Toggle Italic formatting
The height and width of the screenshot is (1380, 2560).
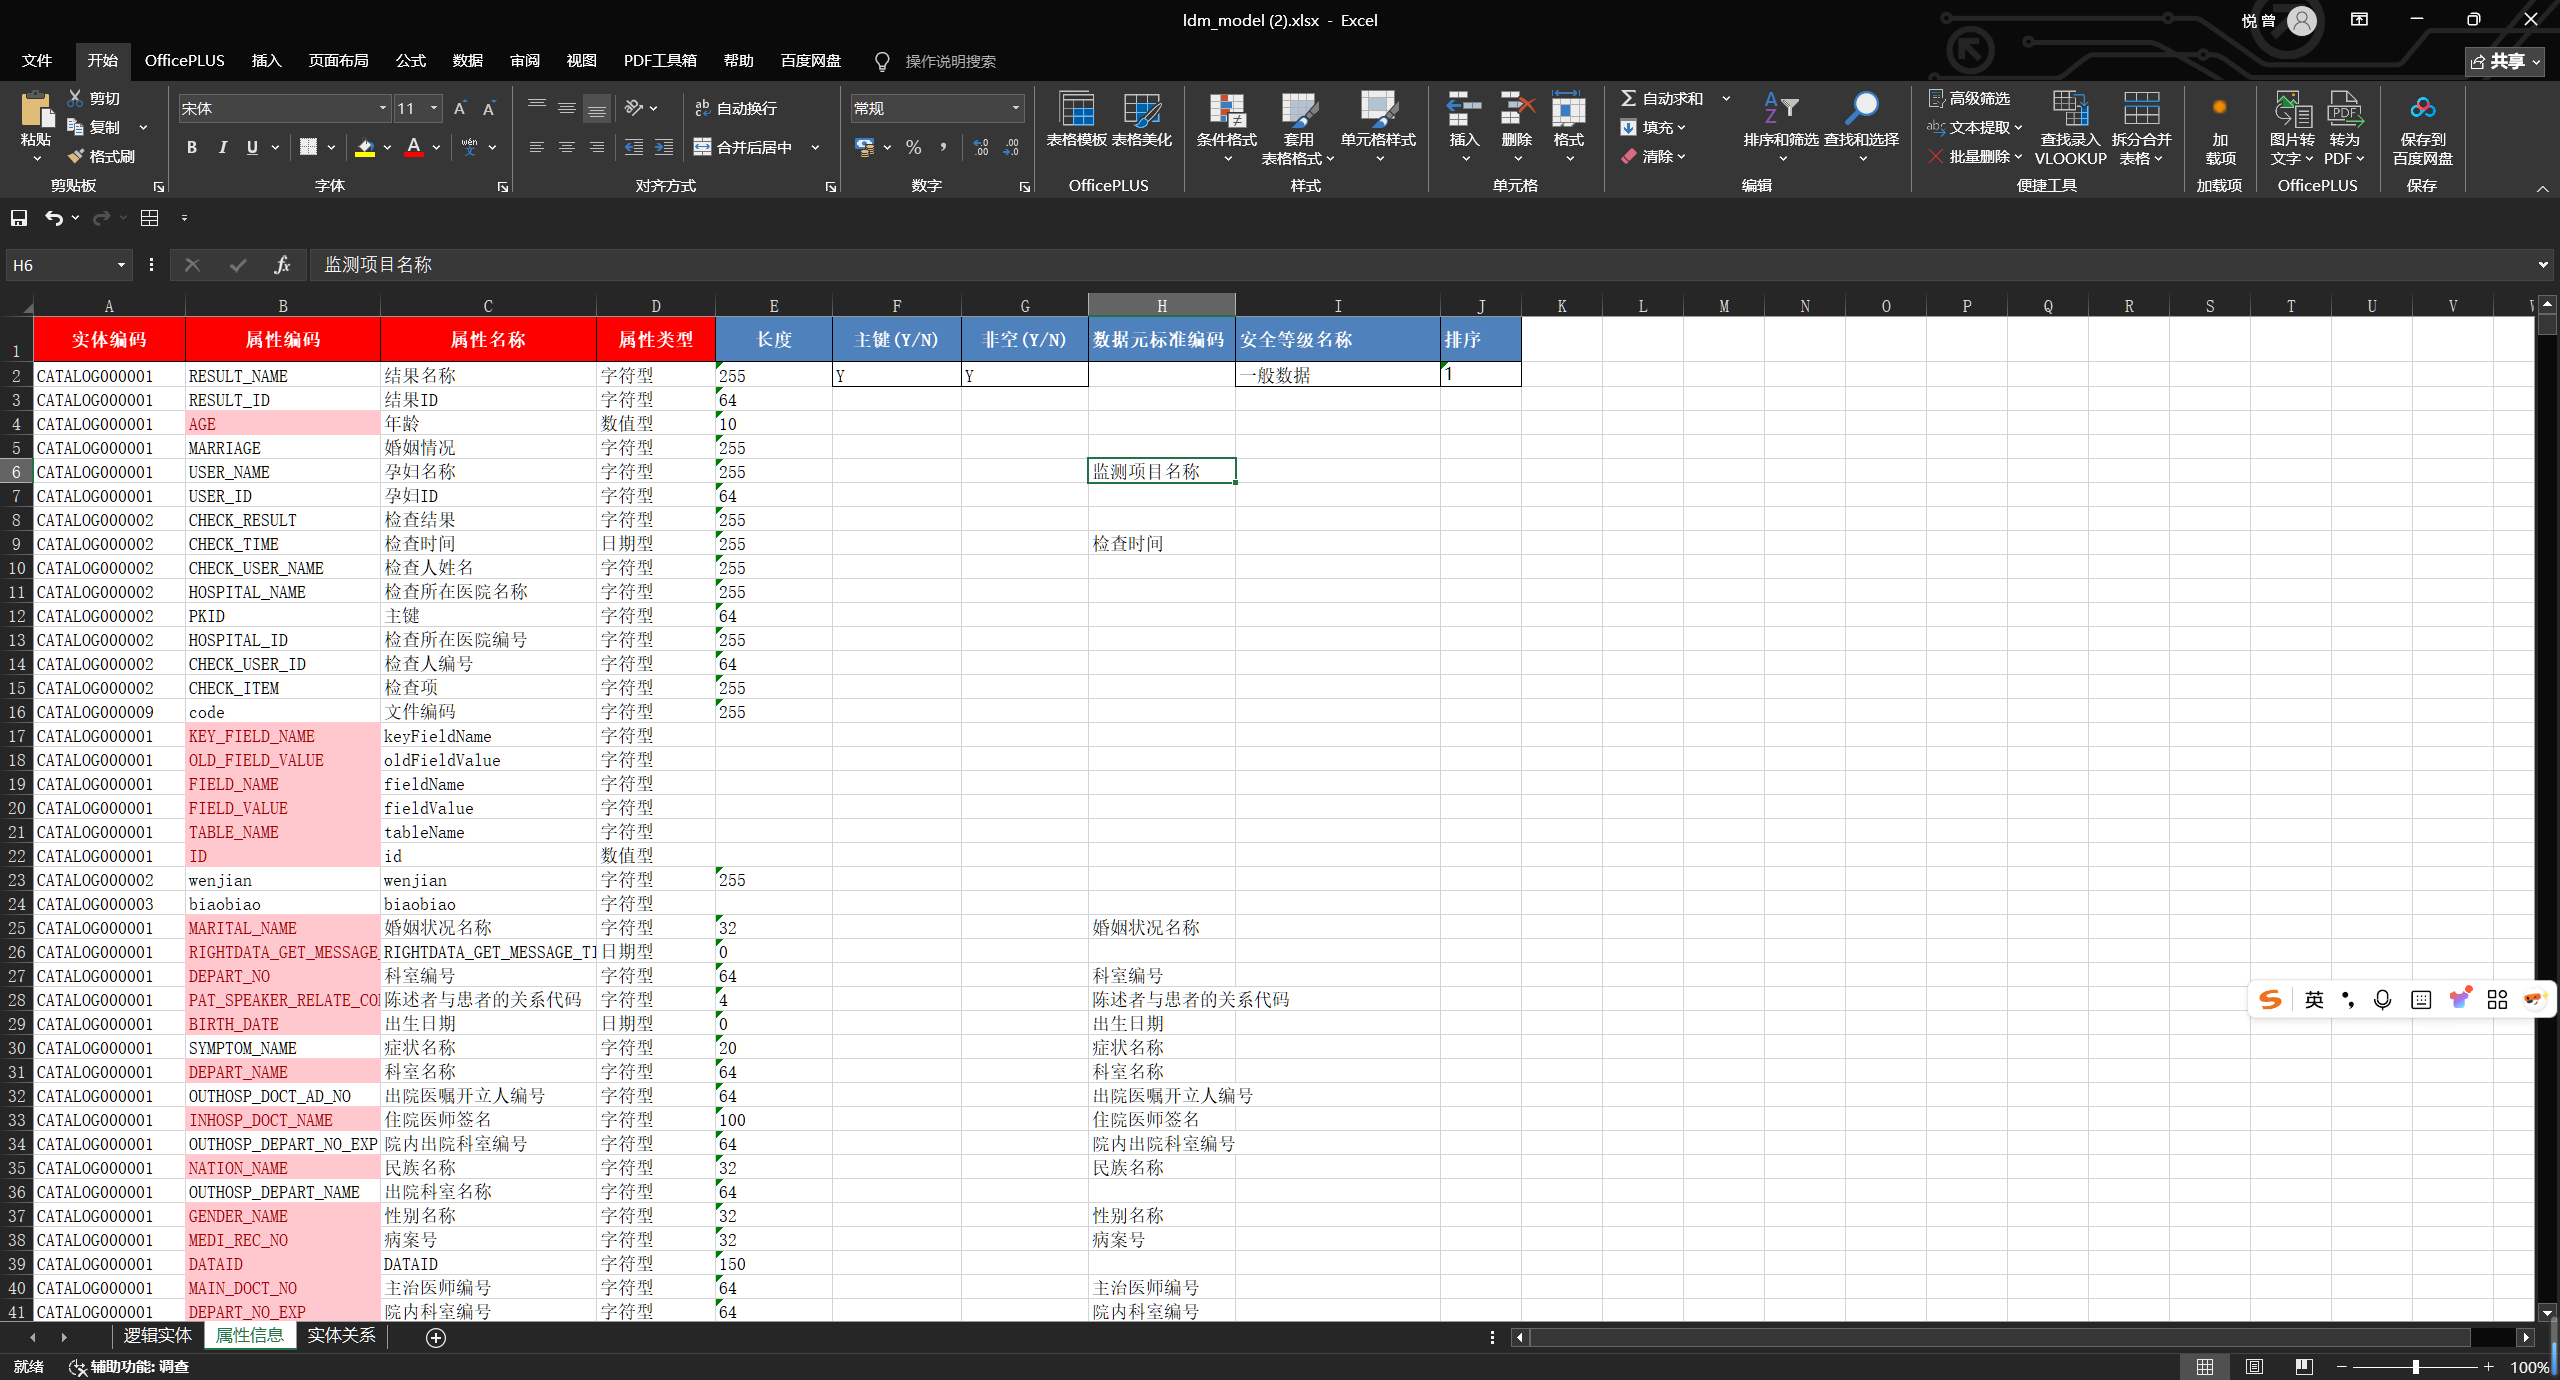[222, 147]
